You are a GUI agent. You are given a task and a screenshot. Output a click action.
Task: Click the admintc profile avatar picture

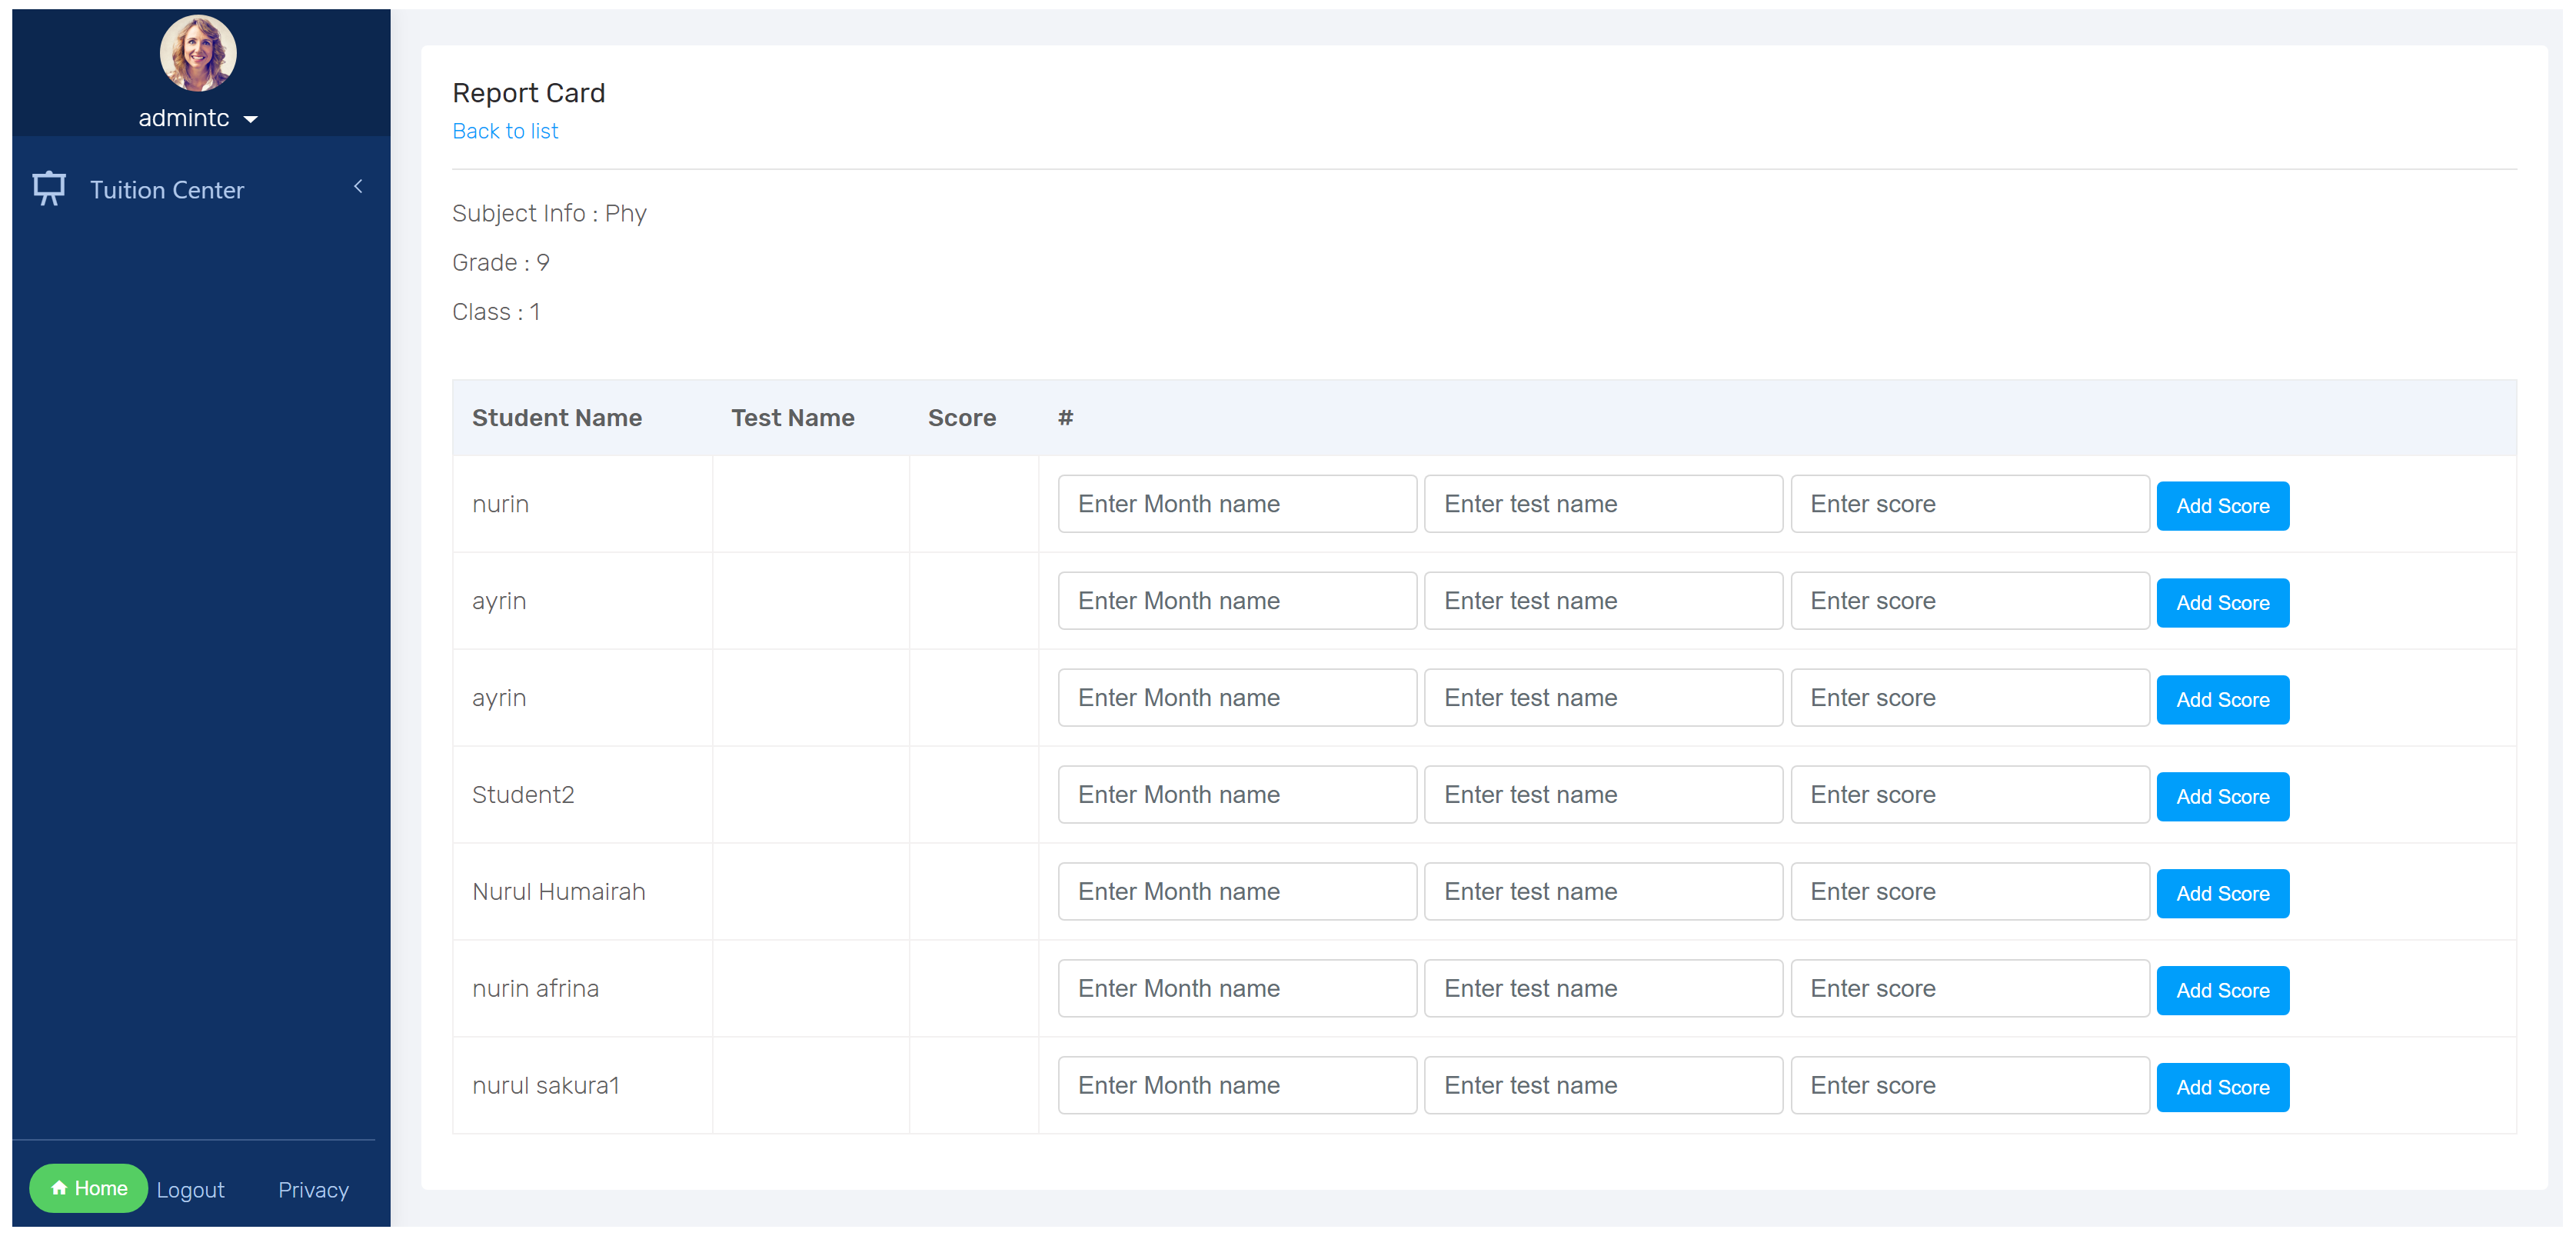click(198, 54)
